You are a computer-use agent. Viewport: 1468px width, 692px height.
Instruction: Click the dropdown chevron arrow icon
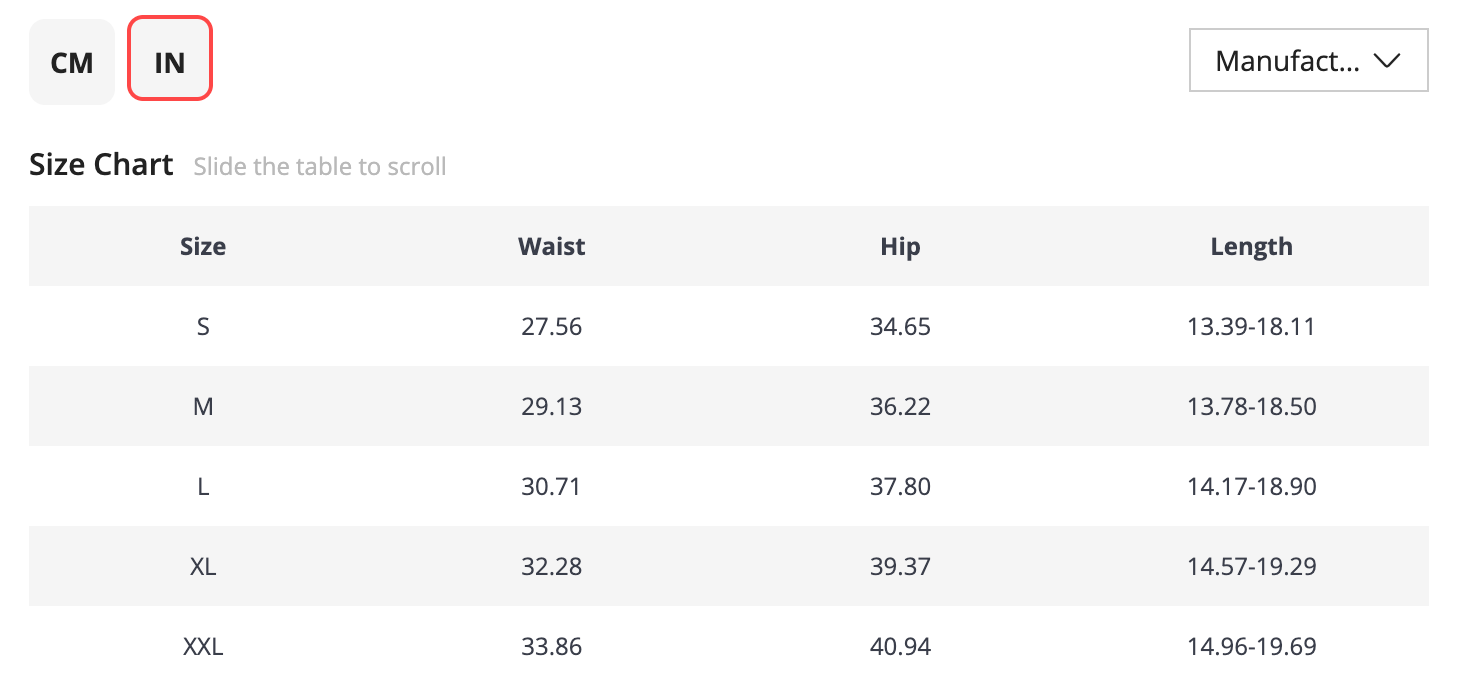pos(1386,61)
